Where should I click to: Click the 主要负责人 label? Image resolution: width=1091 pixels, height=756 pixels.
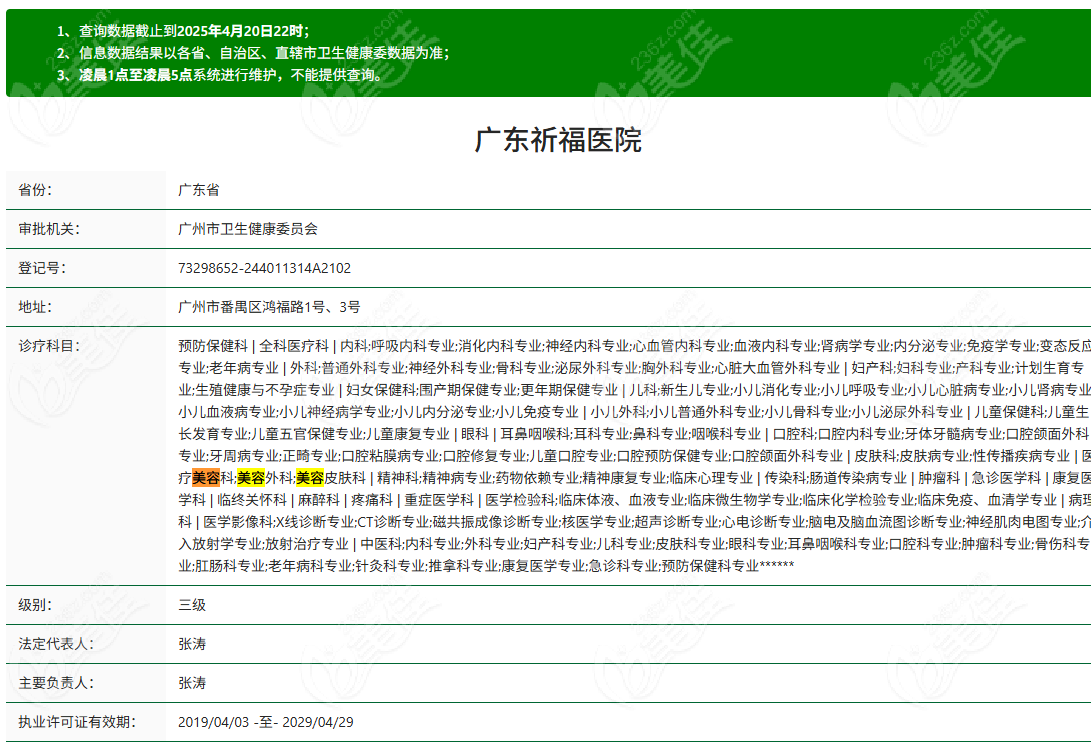point(56,683)
